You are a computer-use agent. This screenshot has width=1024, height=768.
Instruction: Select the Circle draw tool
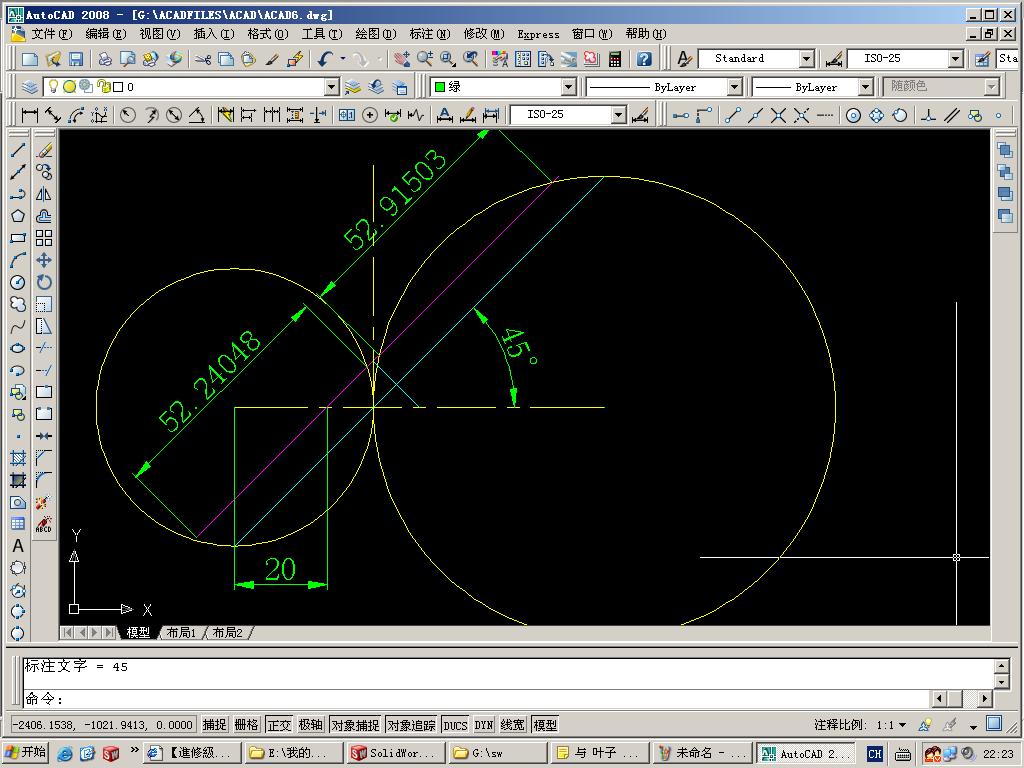click(18, 282)
